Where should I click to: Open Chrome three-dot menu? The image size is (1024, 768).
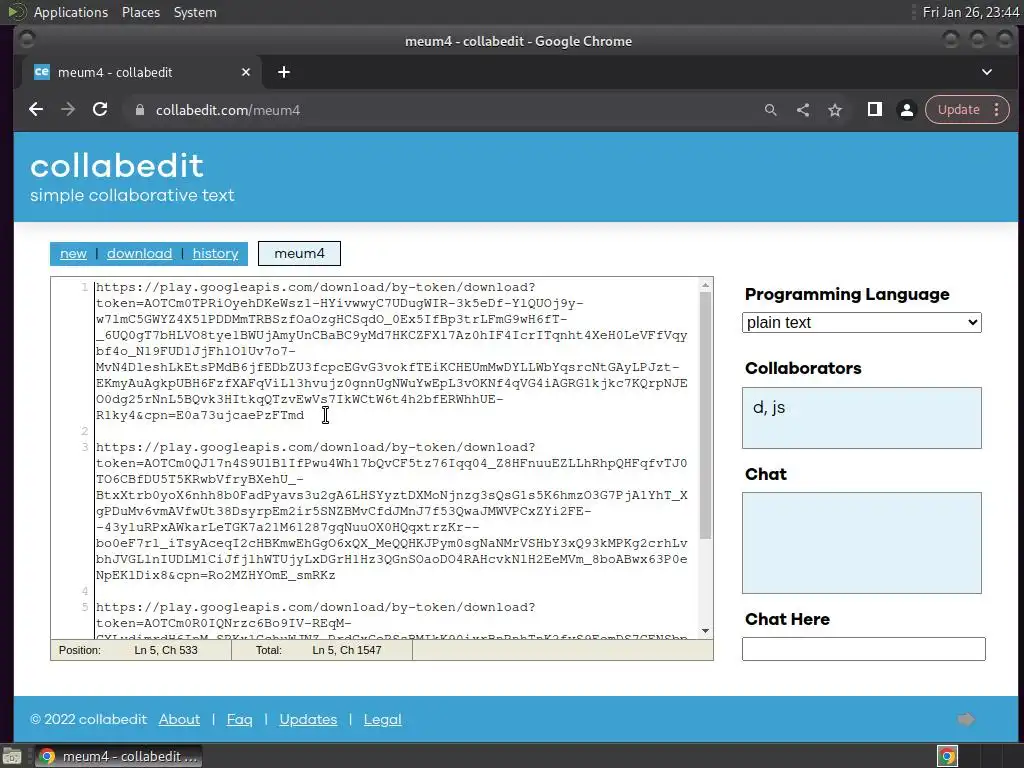tap(997, 110)
